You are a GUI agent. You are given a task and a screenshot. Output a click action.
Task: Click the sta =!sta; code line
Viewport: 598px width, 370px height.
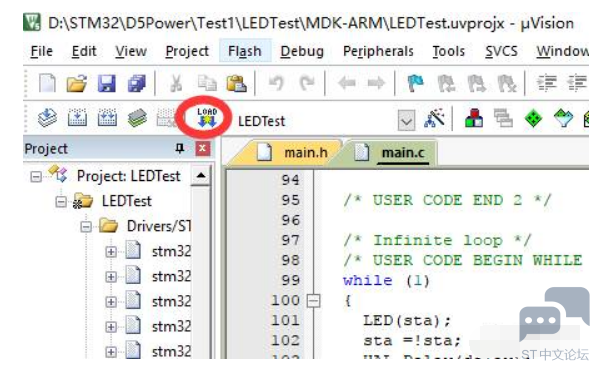(412, 340)
